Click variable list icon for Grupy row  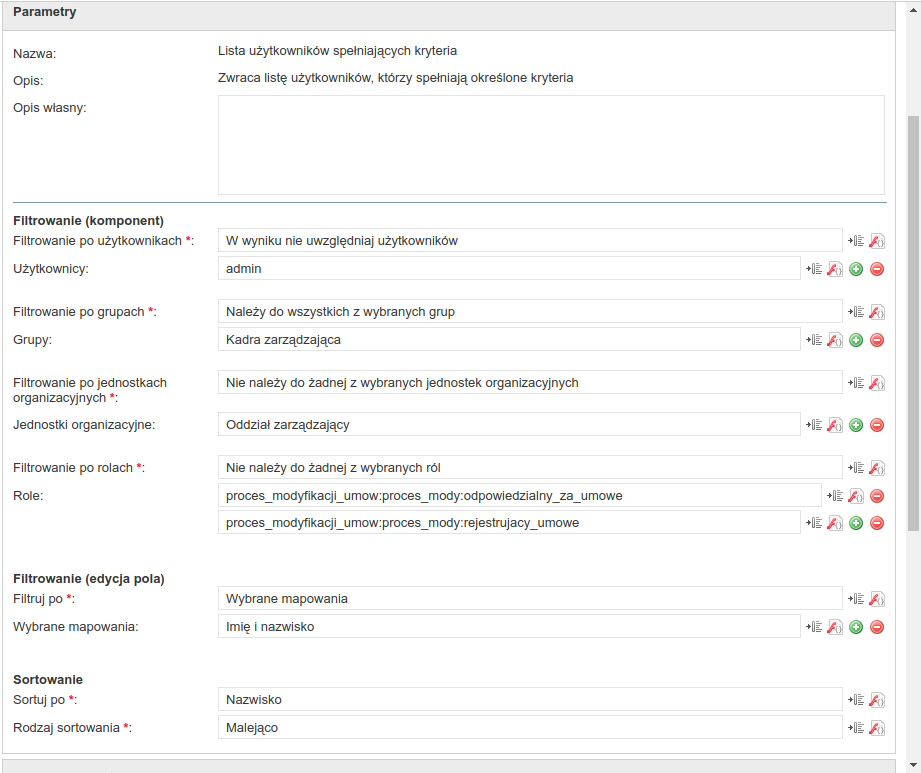(814, 340)
